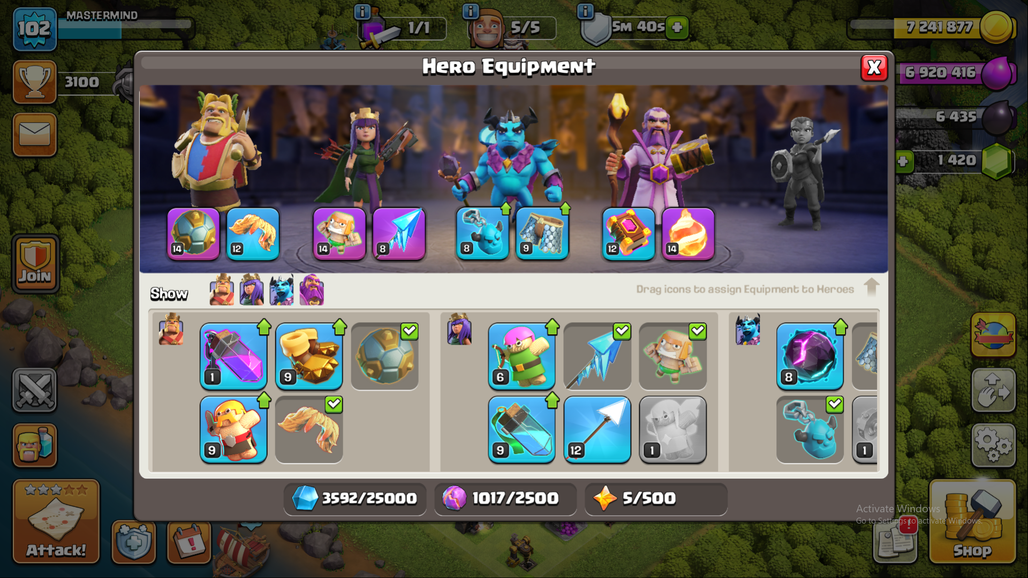Select the Barbarian King's equipped level 14 shield slot
Screen dimensions: 1028x578
tap(193, 234)
